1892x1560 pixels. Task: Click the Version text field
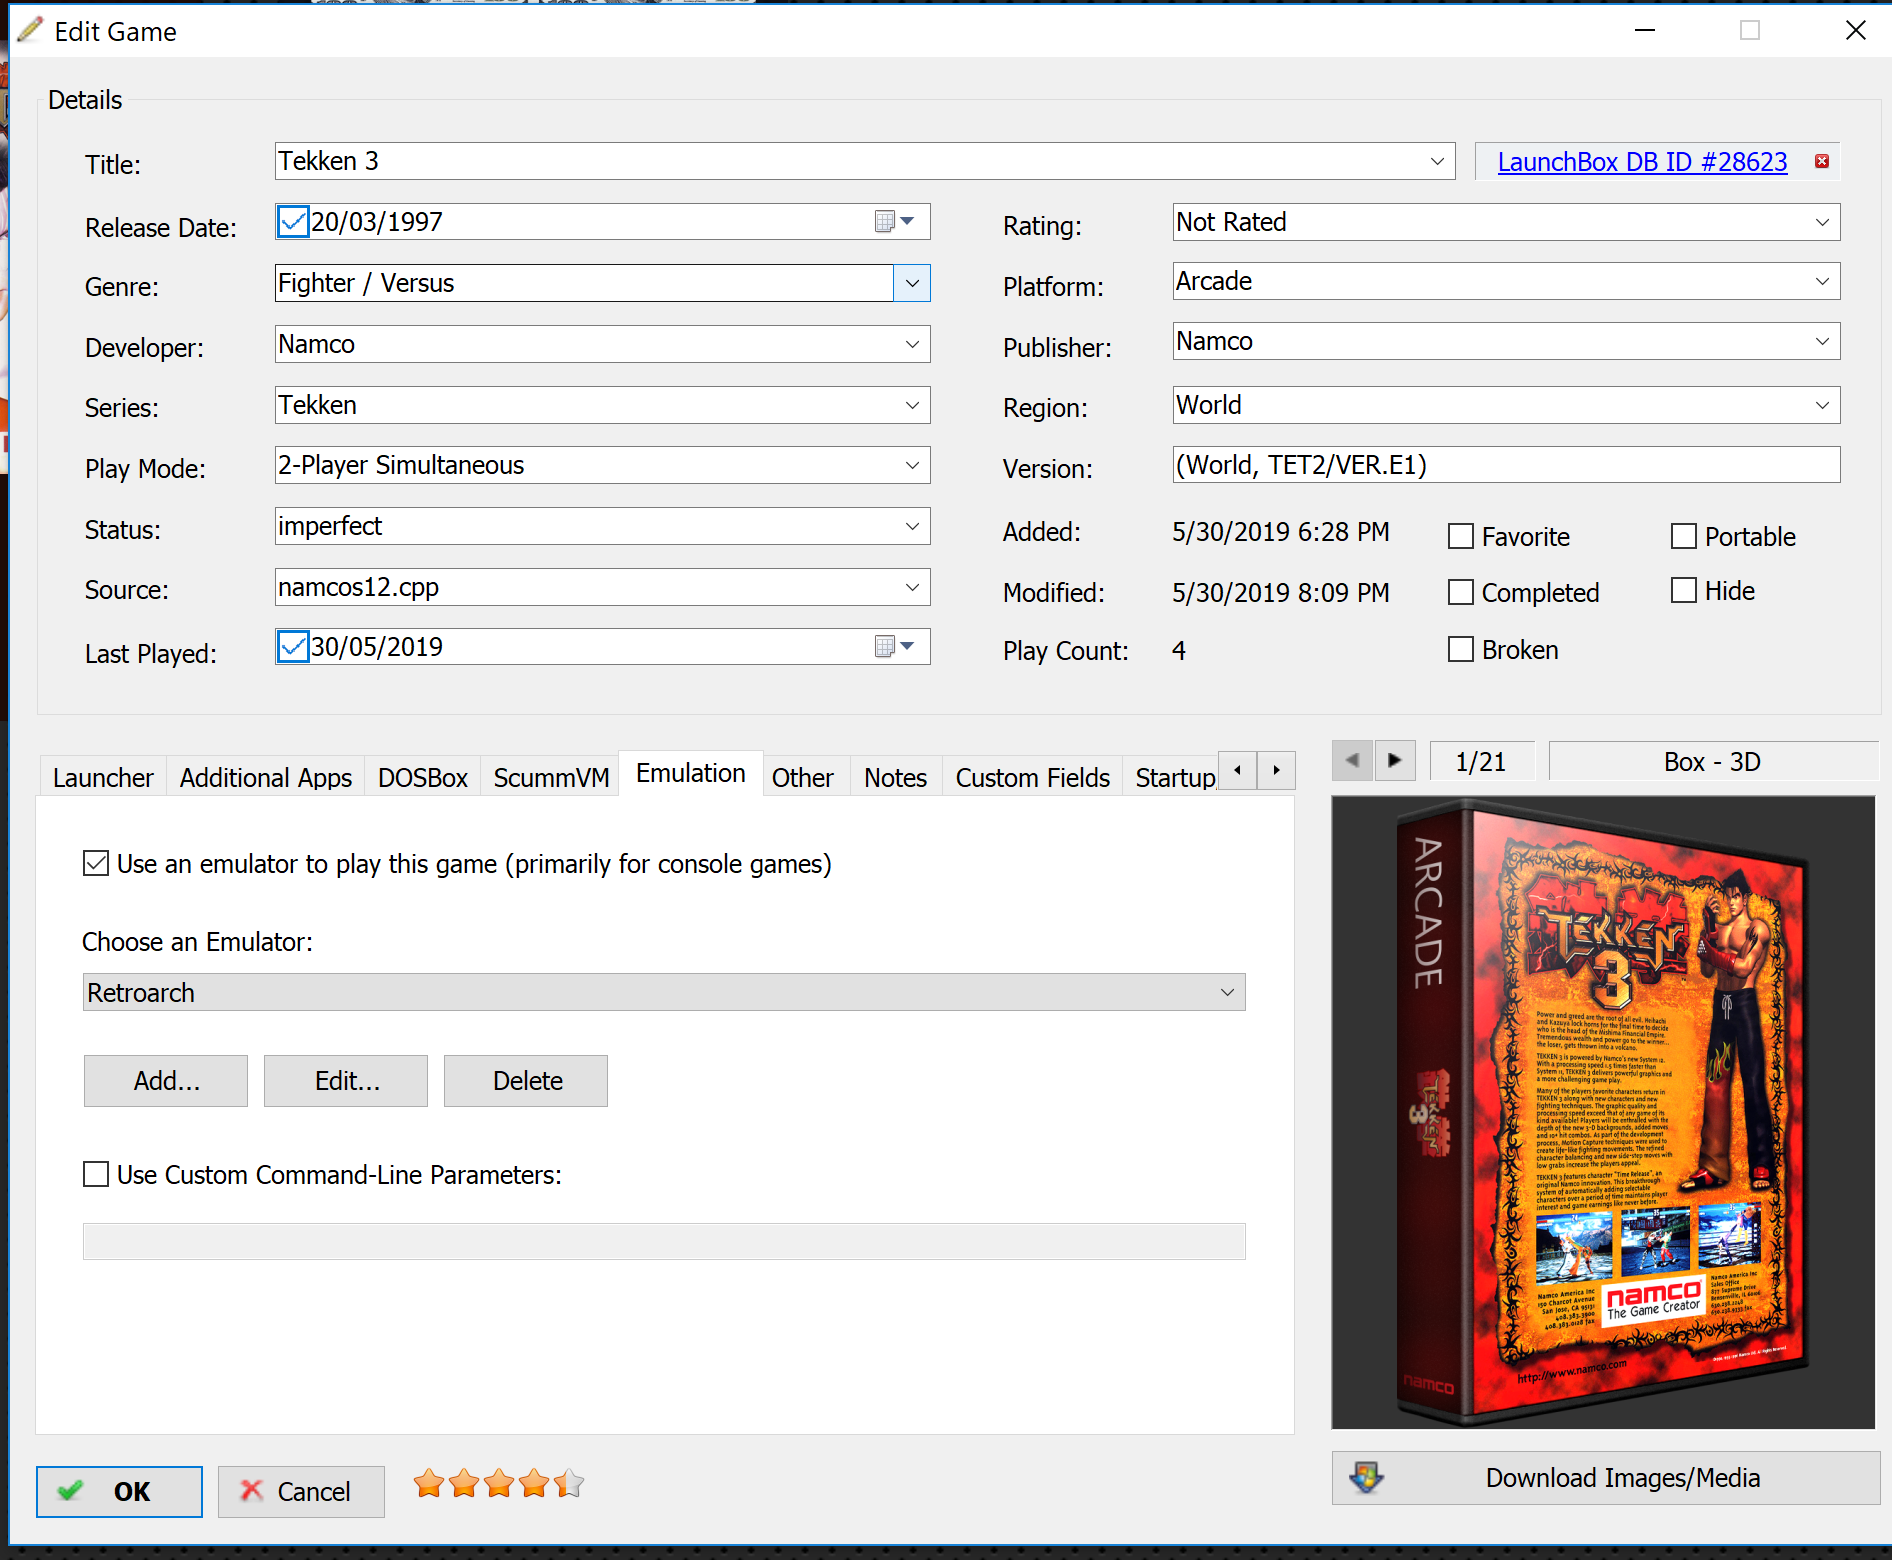[x=1506, y=465]
